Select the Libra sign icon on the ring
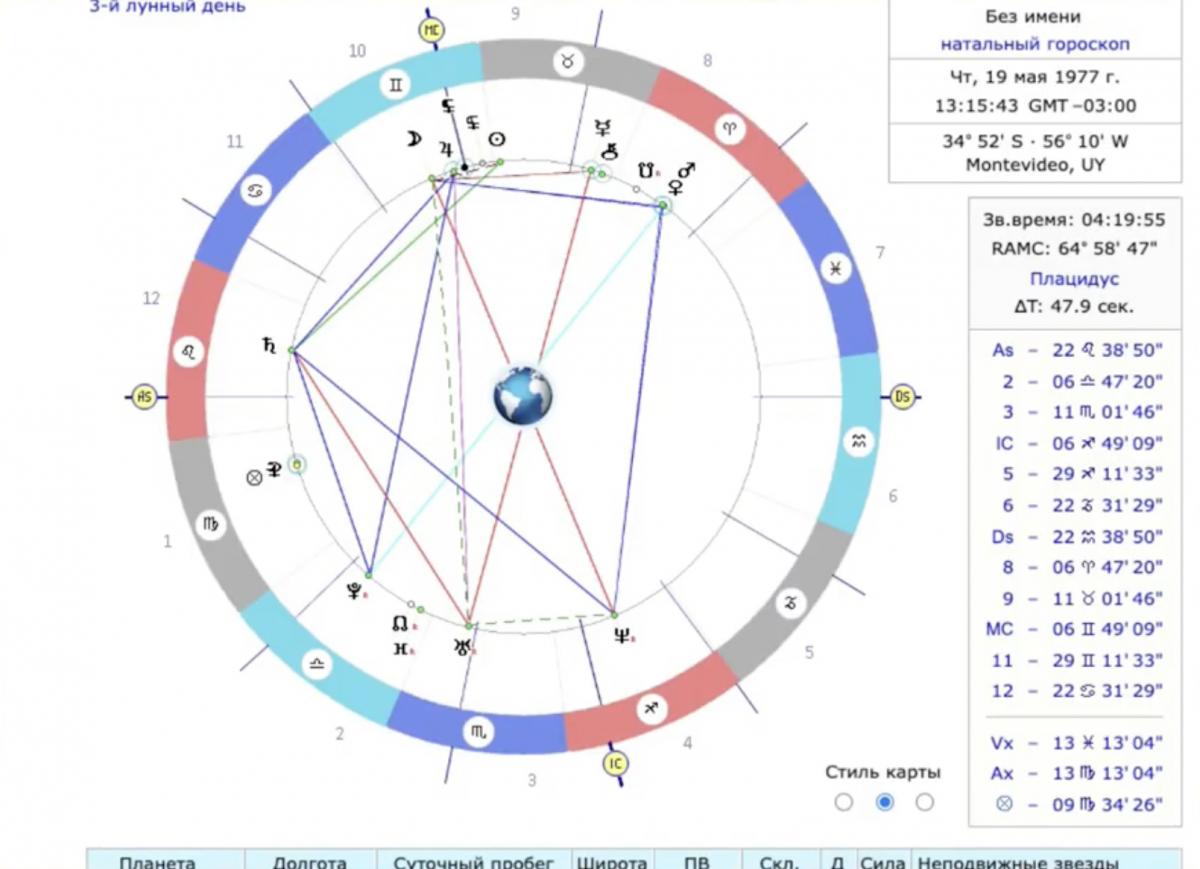The image size is (1200, 869). pos(316,665)
